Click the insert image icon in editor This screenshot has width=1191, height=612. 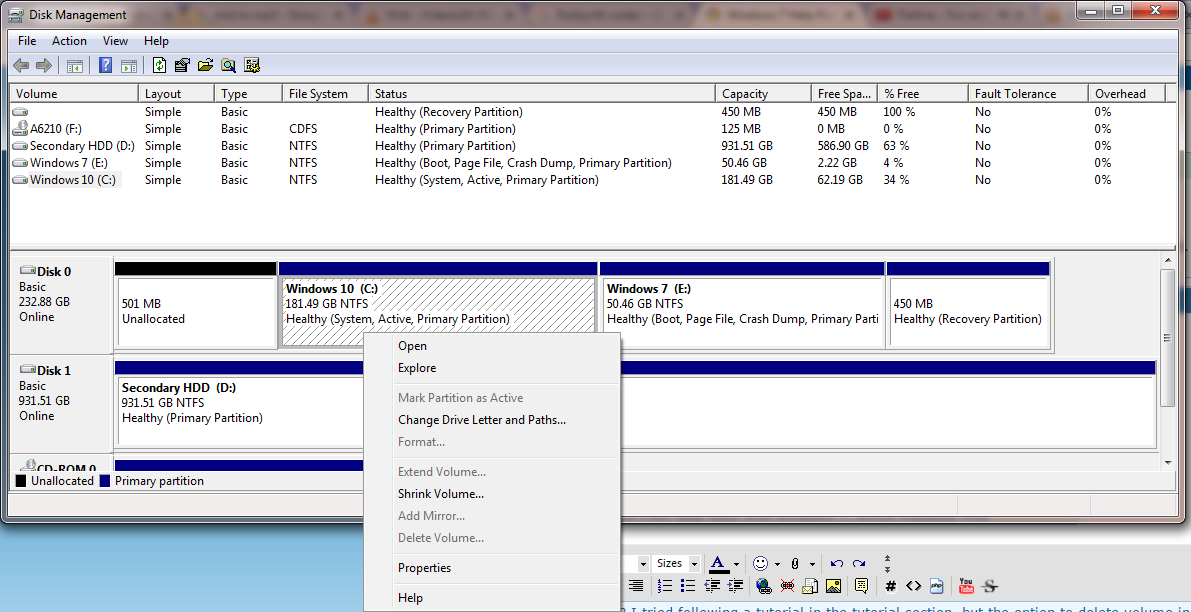click(x=833, y=585)
